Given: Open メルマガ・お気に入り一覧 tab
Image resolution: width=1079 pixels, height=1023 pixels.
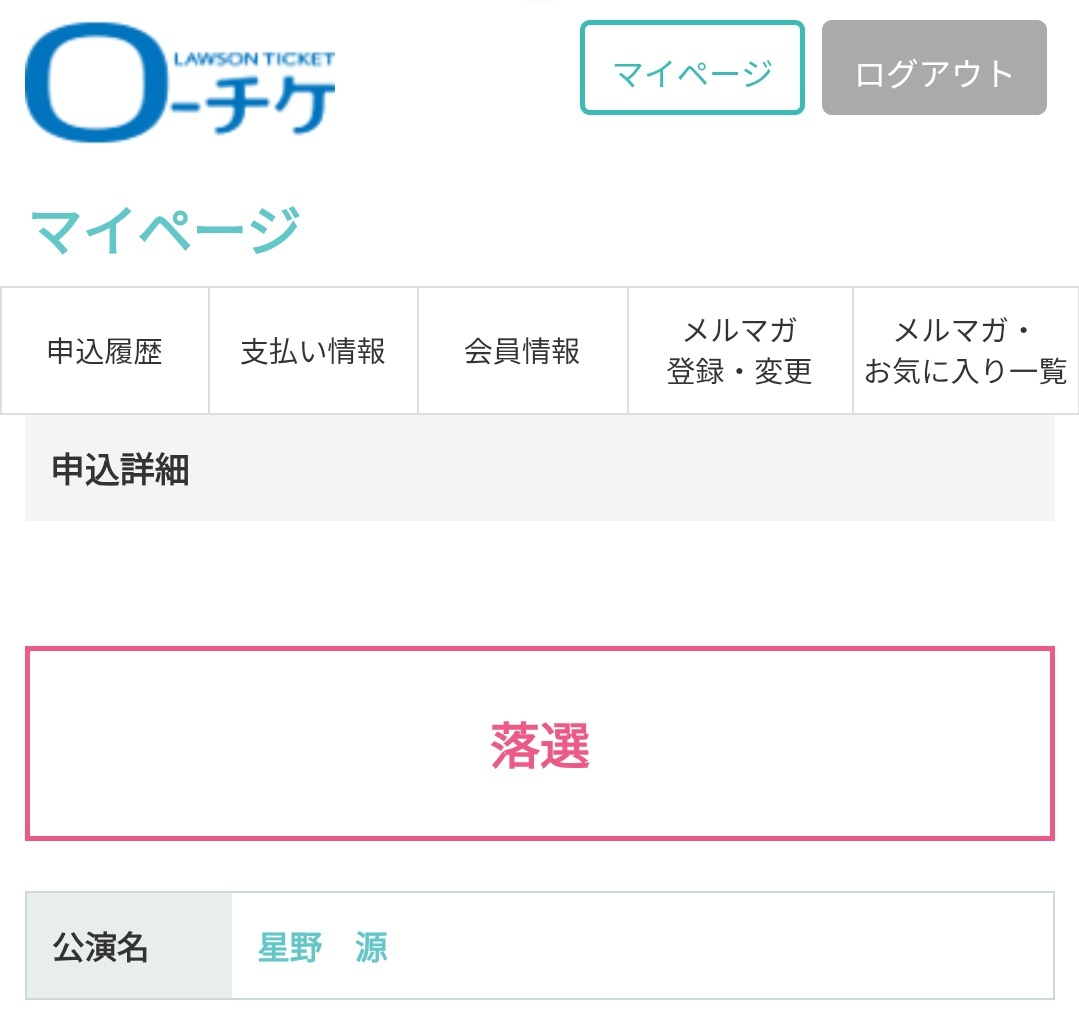Looking at the screenshot, I should coord(965,351).
